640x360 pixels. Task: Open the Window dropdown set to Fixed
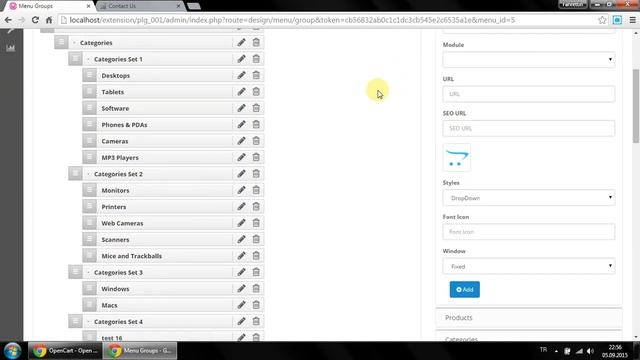click(x=529, y=266)
